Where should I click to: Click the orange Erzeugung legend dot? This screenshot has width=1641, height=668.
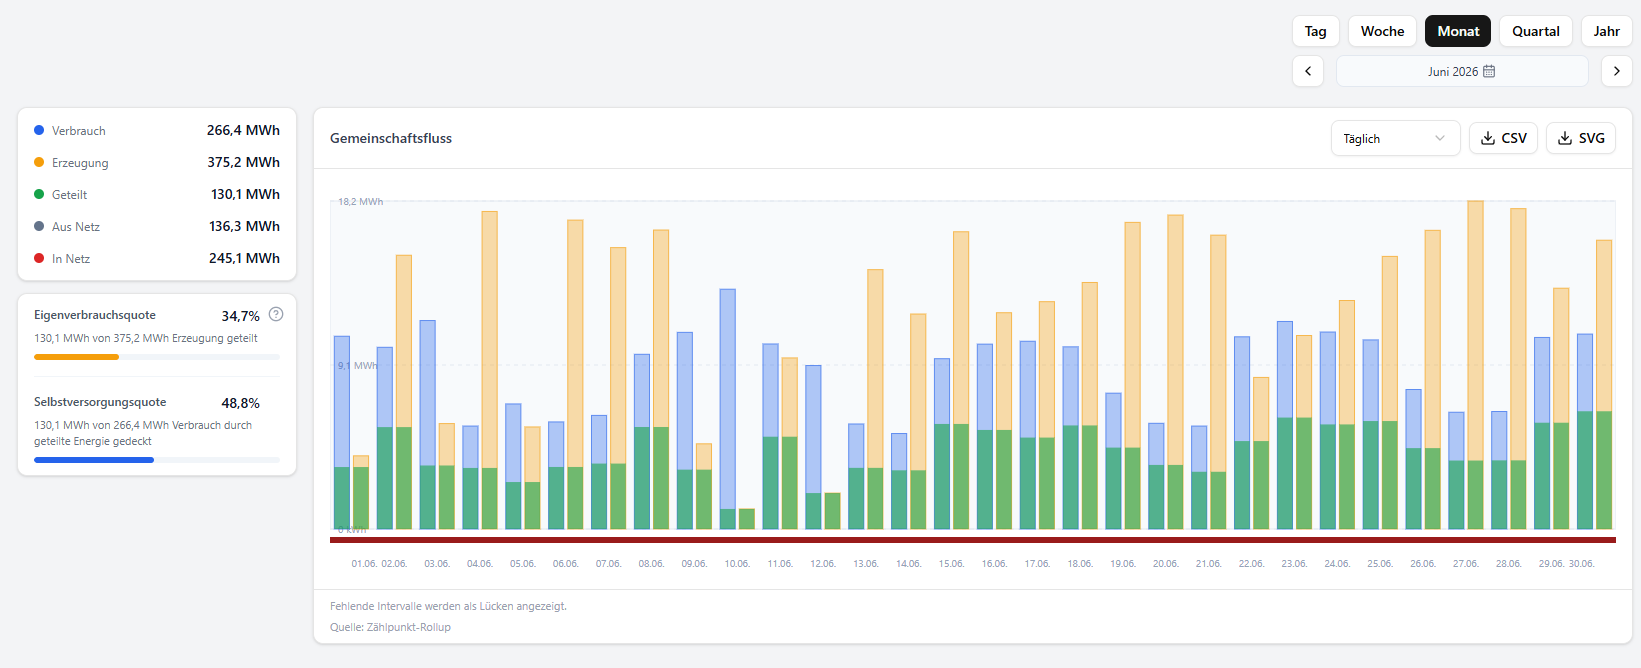click(x=39, y=162)
